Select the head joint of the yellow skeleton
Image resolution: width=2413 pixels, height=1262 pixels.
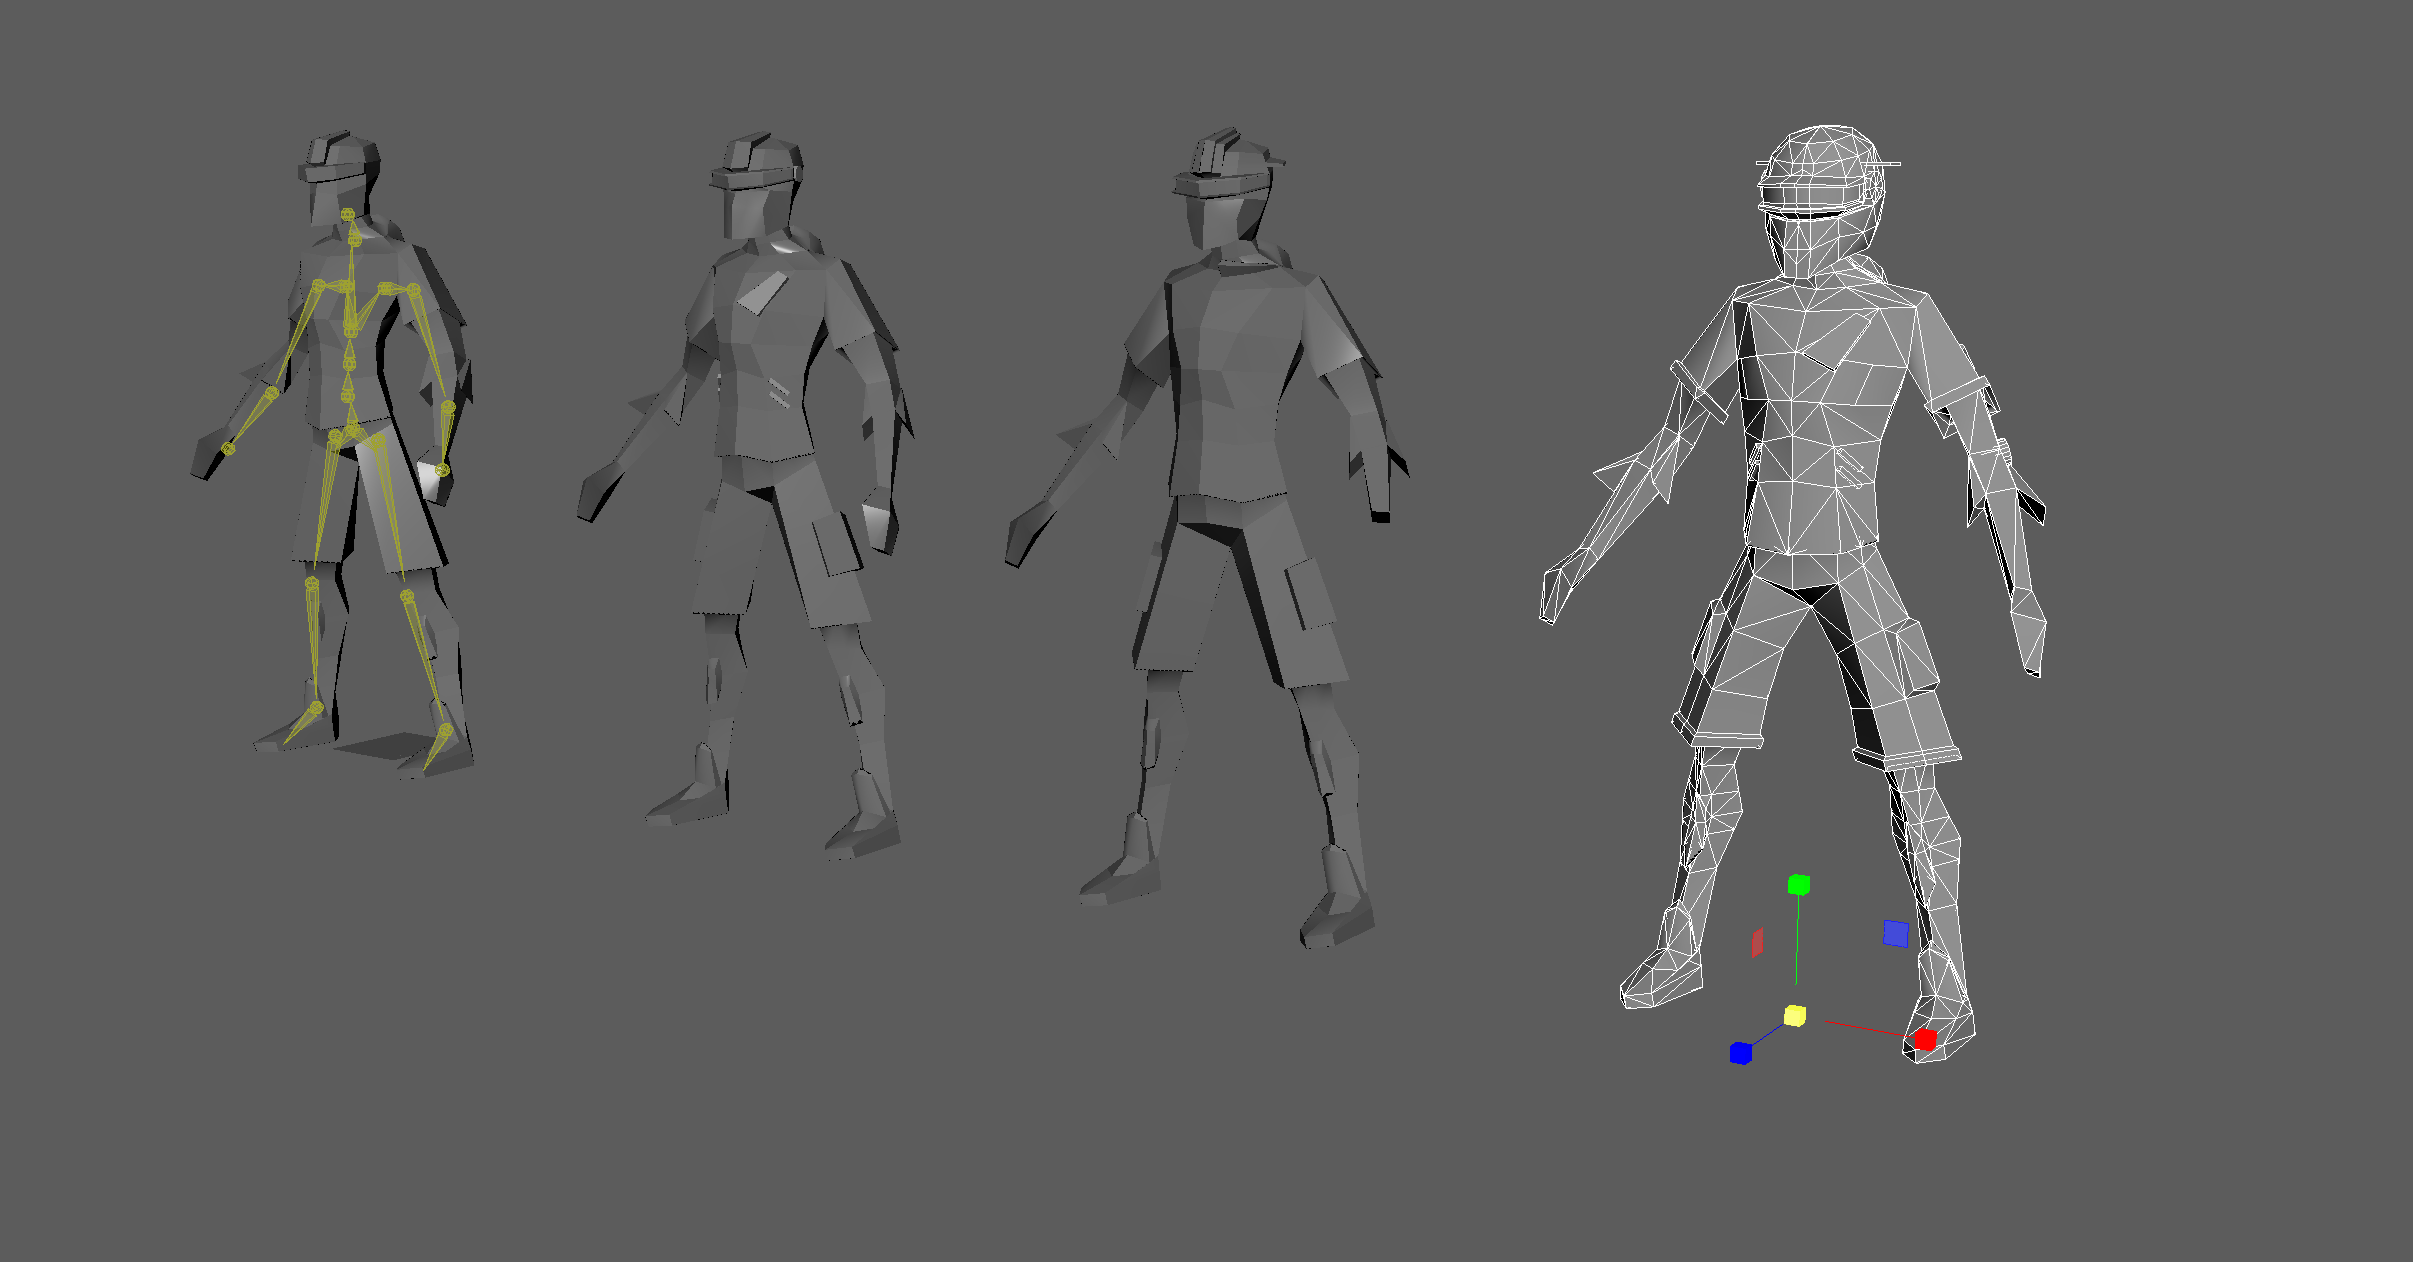pyautogui.click(x=347, y=215)
